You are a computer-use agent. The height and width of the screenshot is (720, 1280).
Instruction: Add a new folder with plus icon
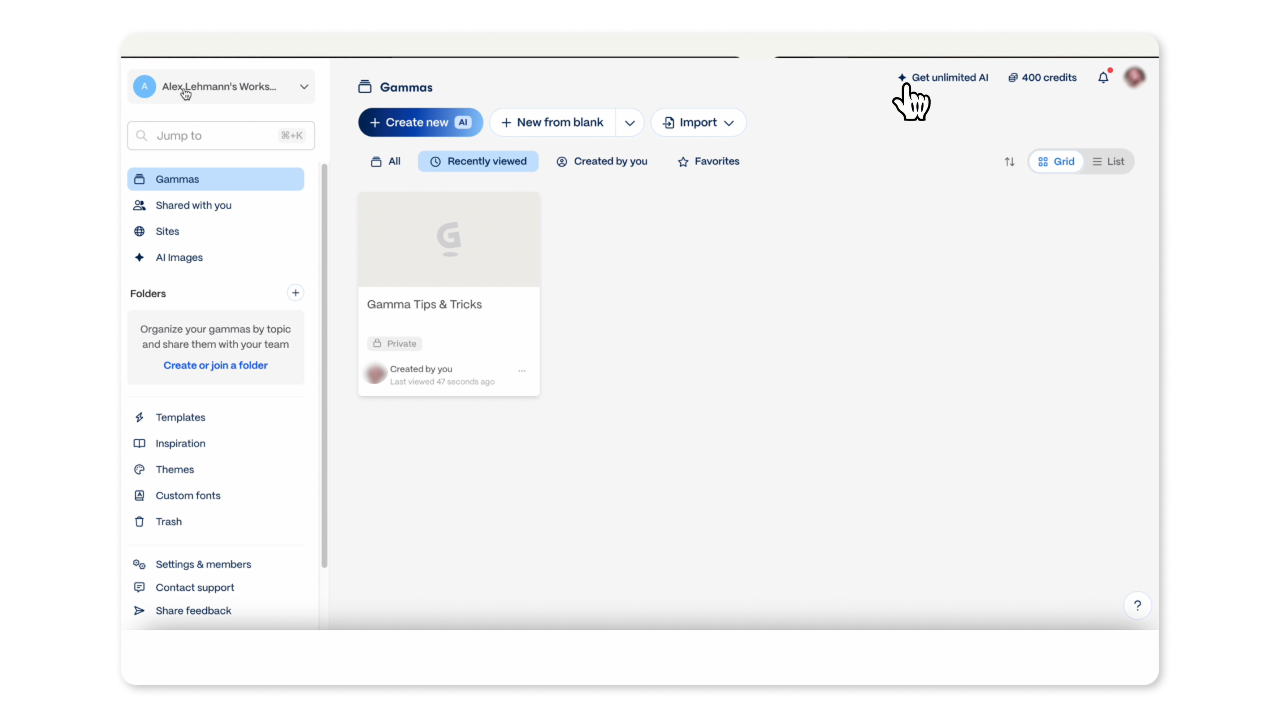click(295, 293)
